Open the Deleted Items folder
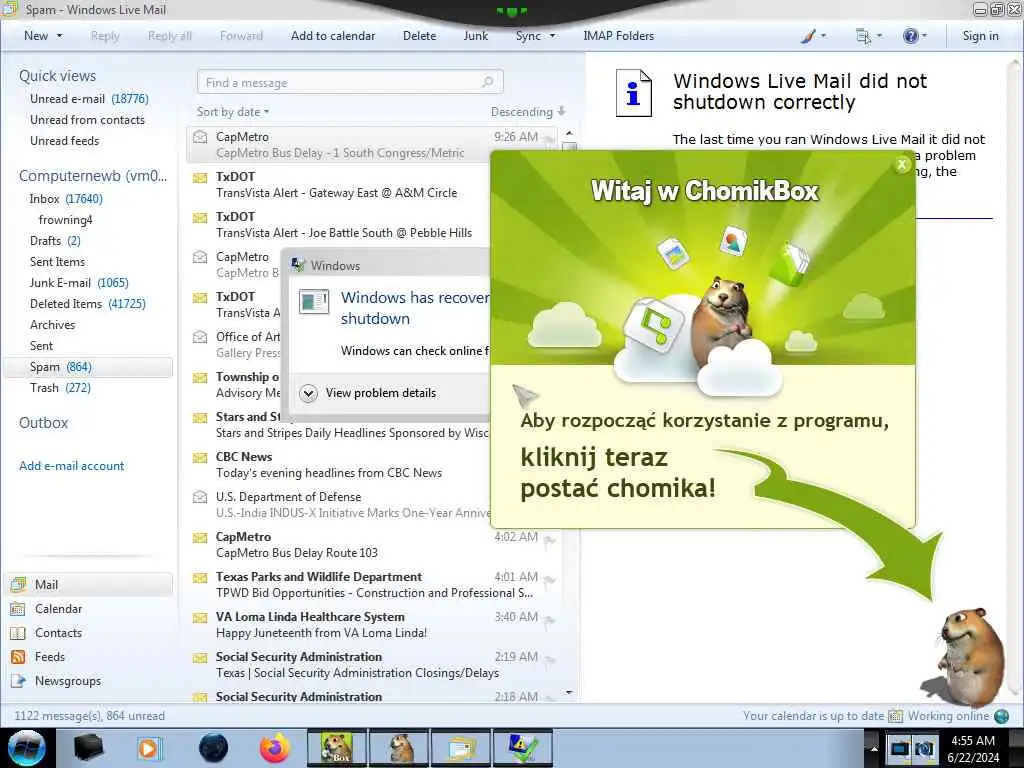Screen dimensions: 1024x768 tap(88, 304)
